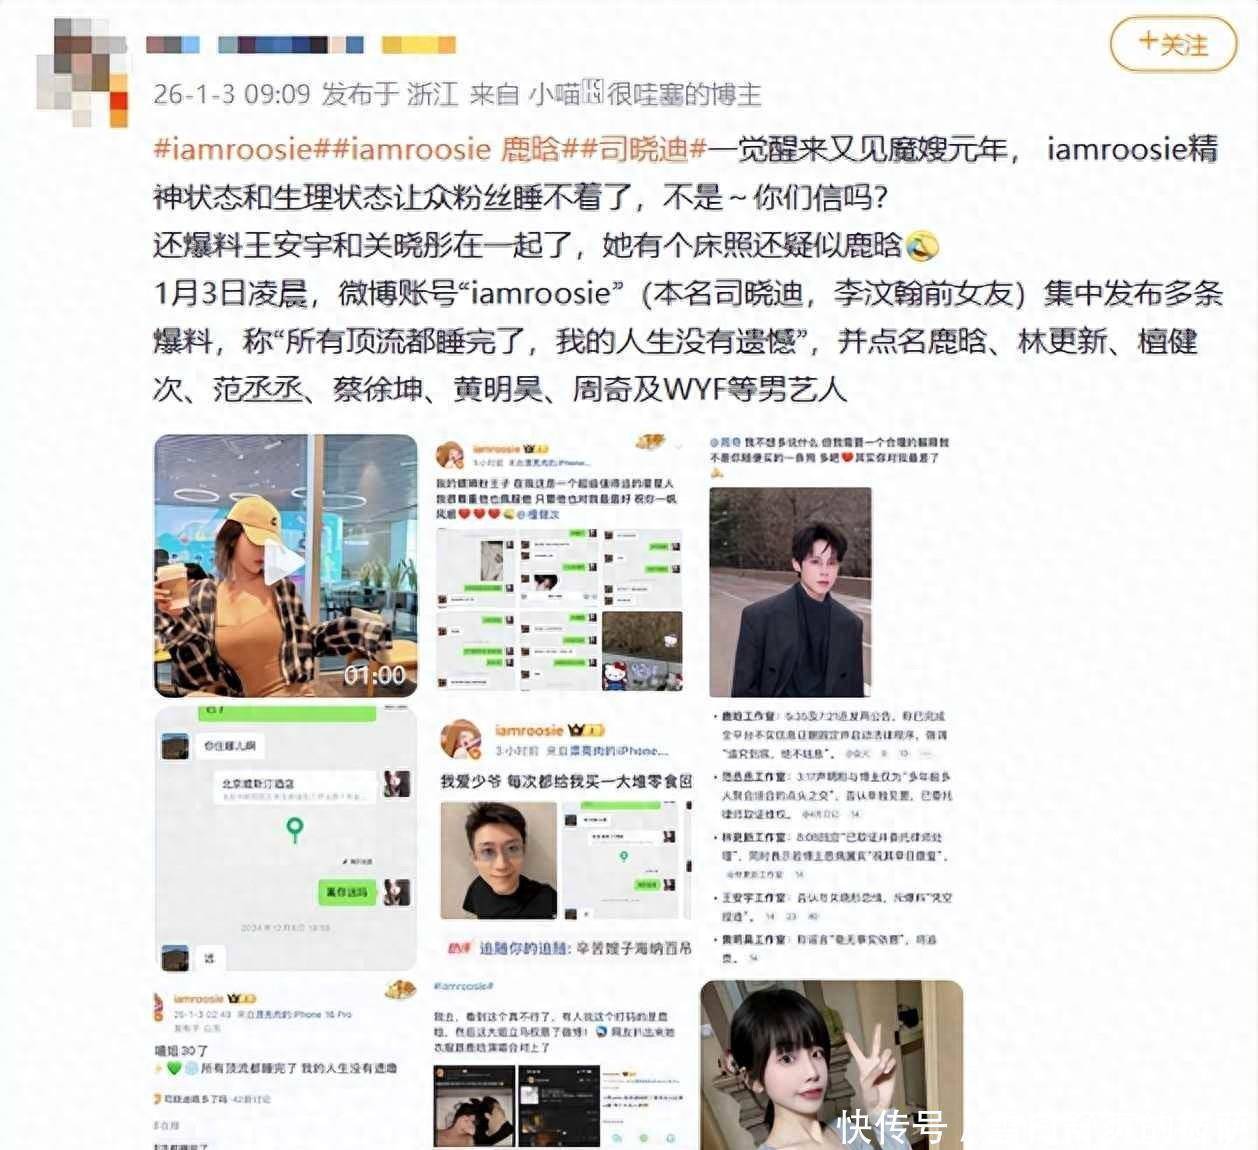Open the selfie of man with glasses
The image size is (1258, 1150).
(499, 860)
